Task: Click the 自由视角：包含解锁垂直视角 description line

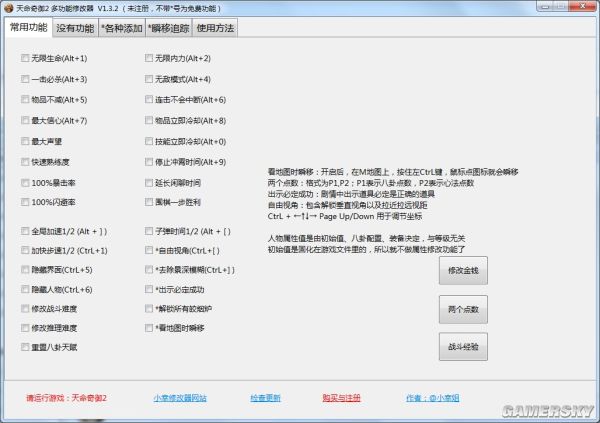Action: click(347, 205)
